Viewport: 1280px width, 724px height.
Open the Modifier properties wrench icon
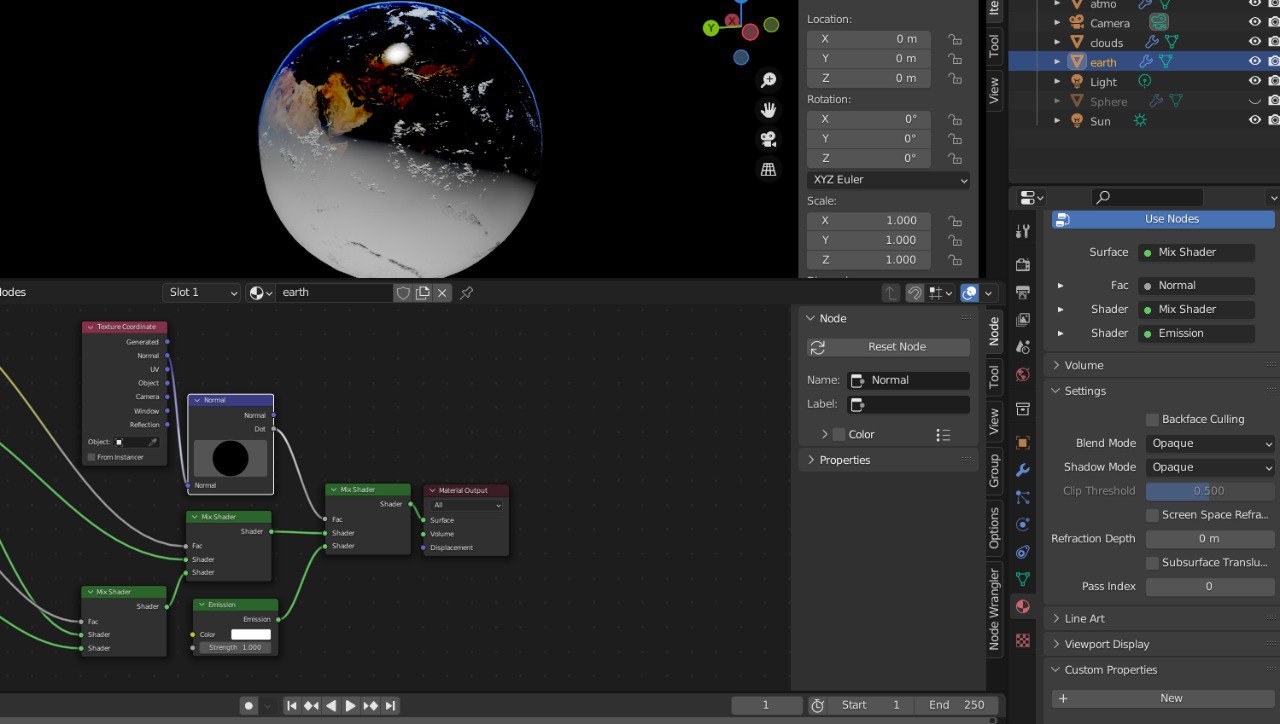pyautogui.click(x=1022, y=469)
